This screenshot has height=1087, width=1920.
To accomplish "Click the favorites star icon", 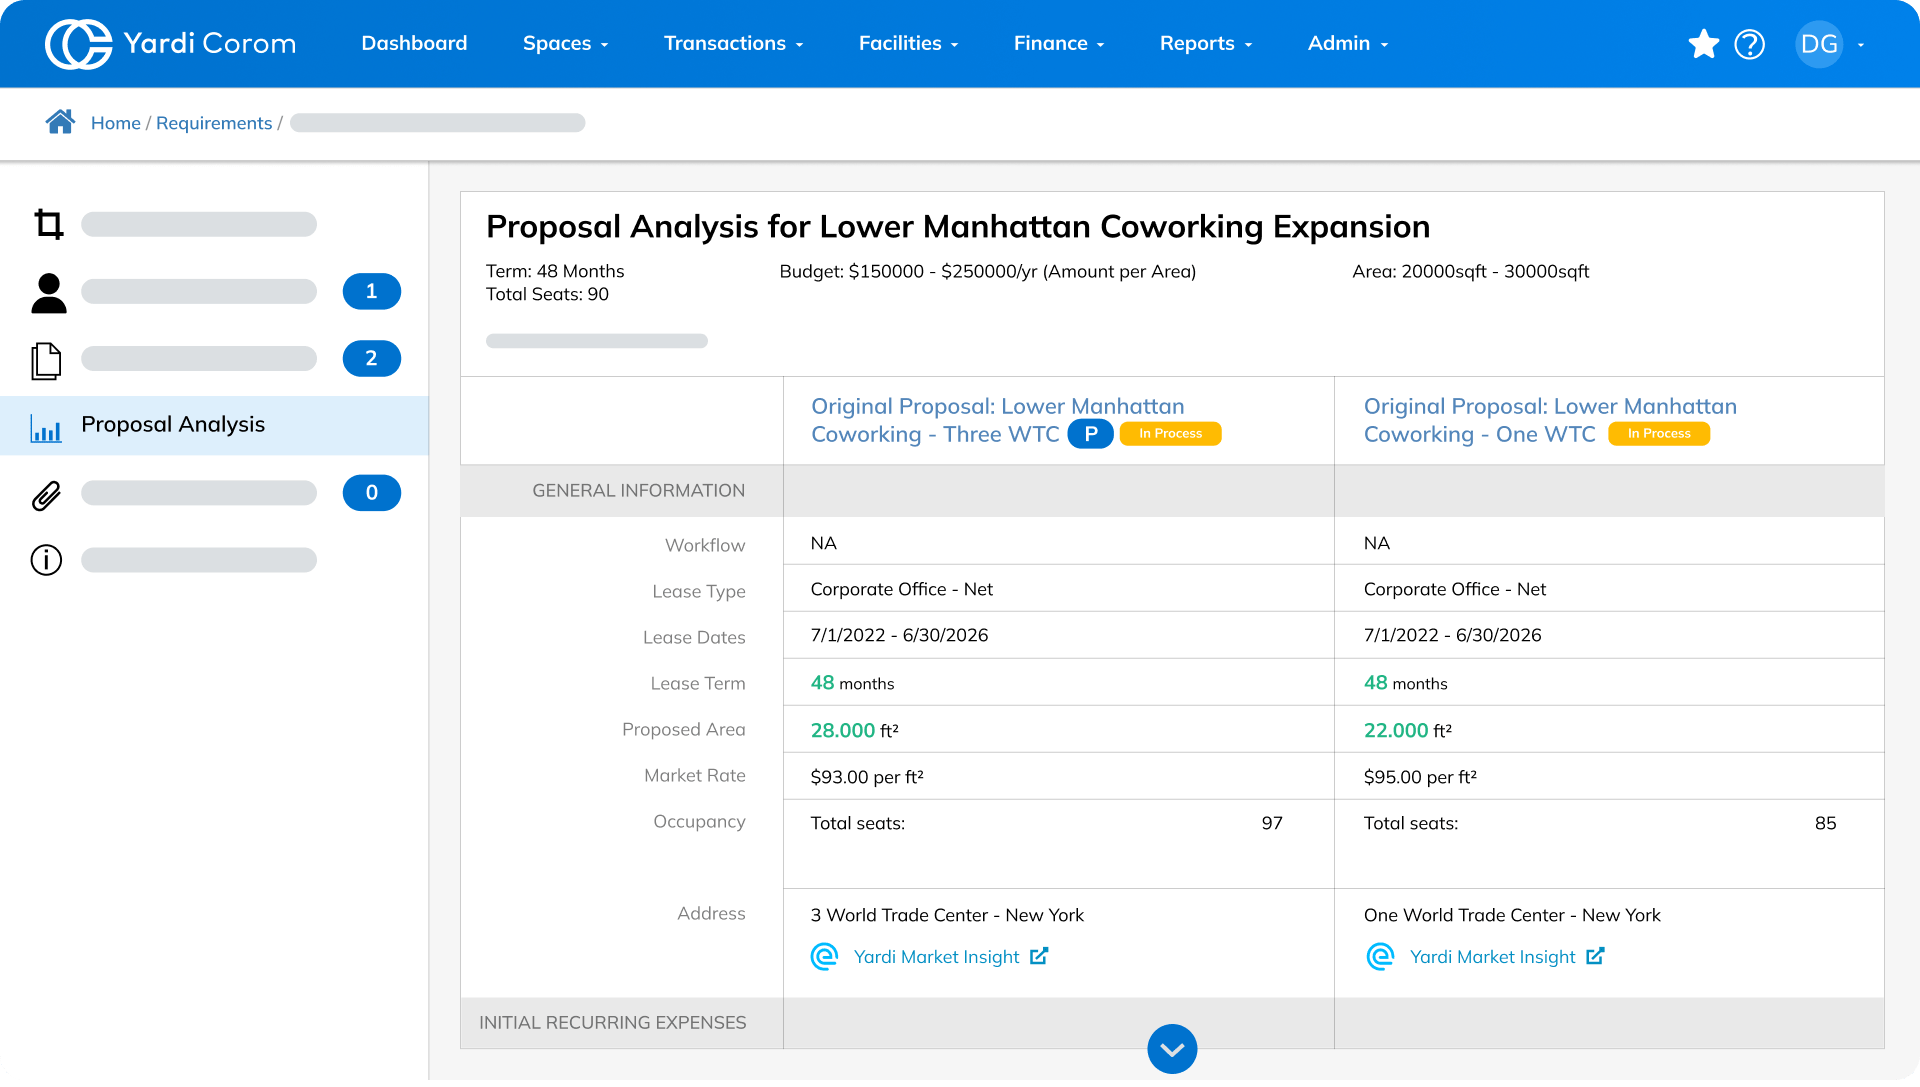I will point(1703,44).
